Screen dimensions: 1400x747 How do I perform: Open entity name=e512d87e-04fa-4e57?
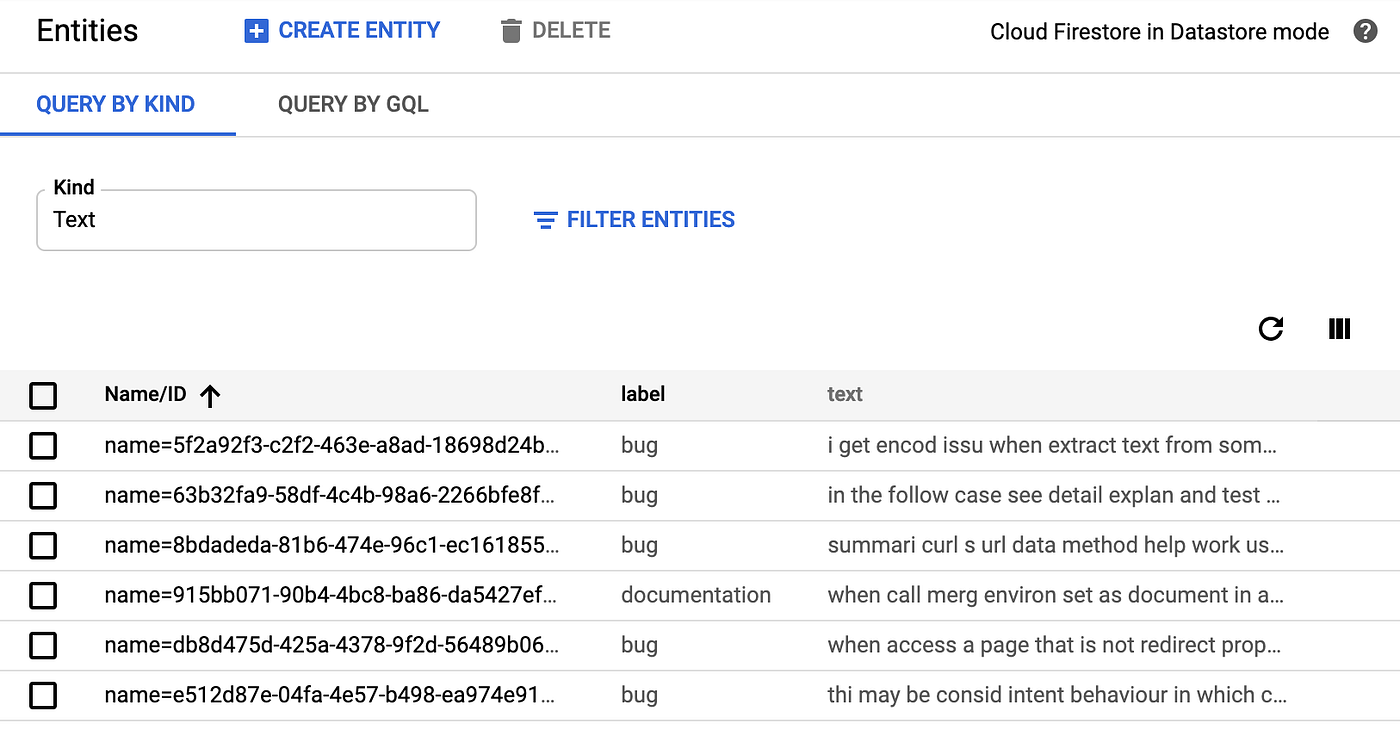(x=332, y=695)
